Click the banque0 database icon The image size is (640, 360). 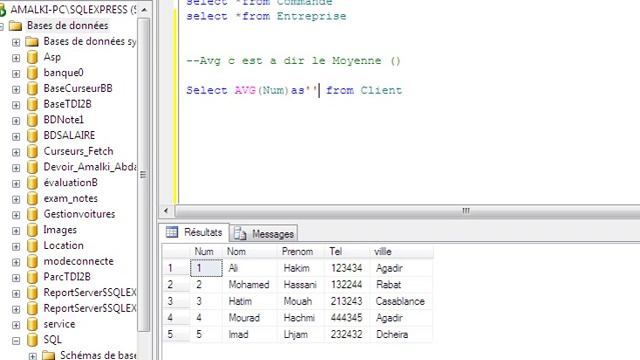click(32, 73)
